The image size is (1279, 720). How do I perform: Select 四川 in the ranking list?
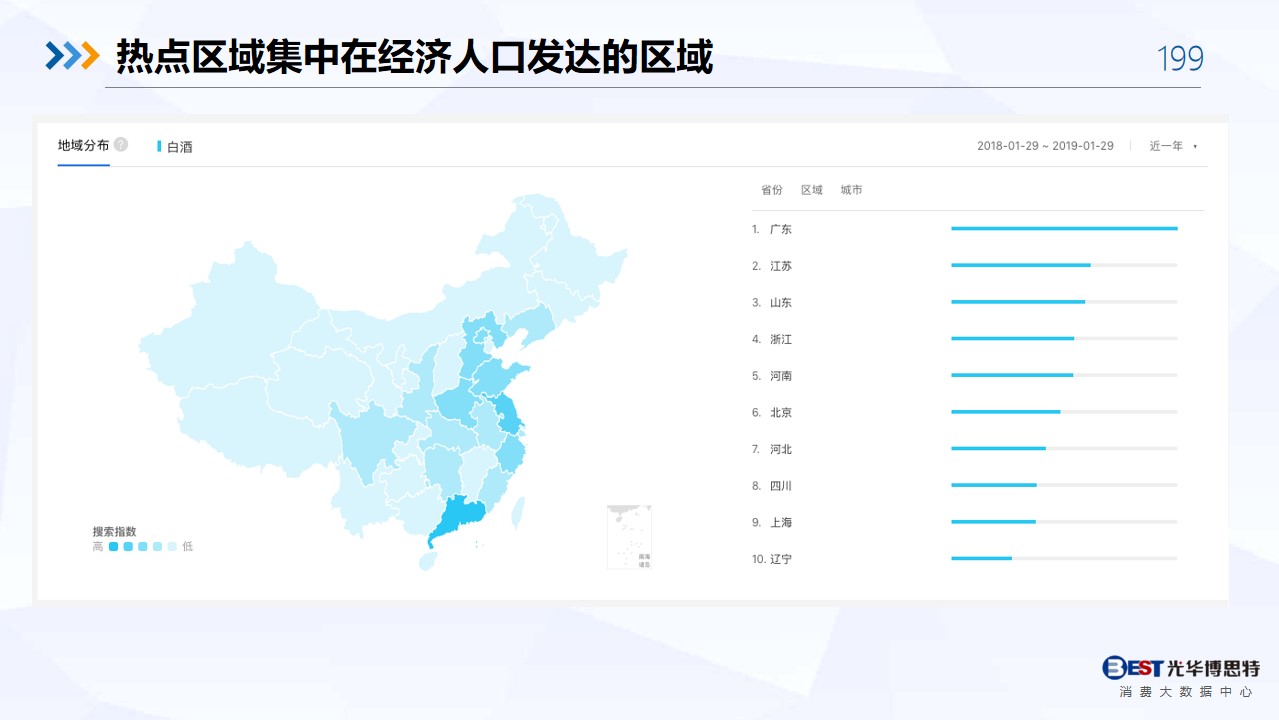[x=781, y=486]
